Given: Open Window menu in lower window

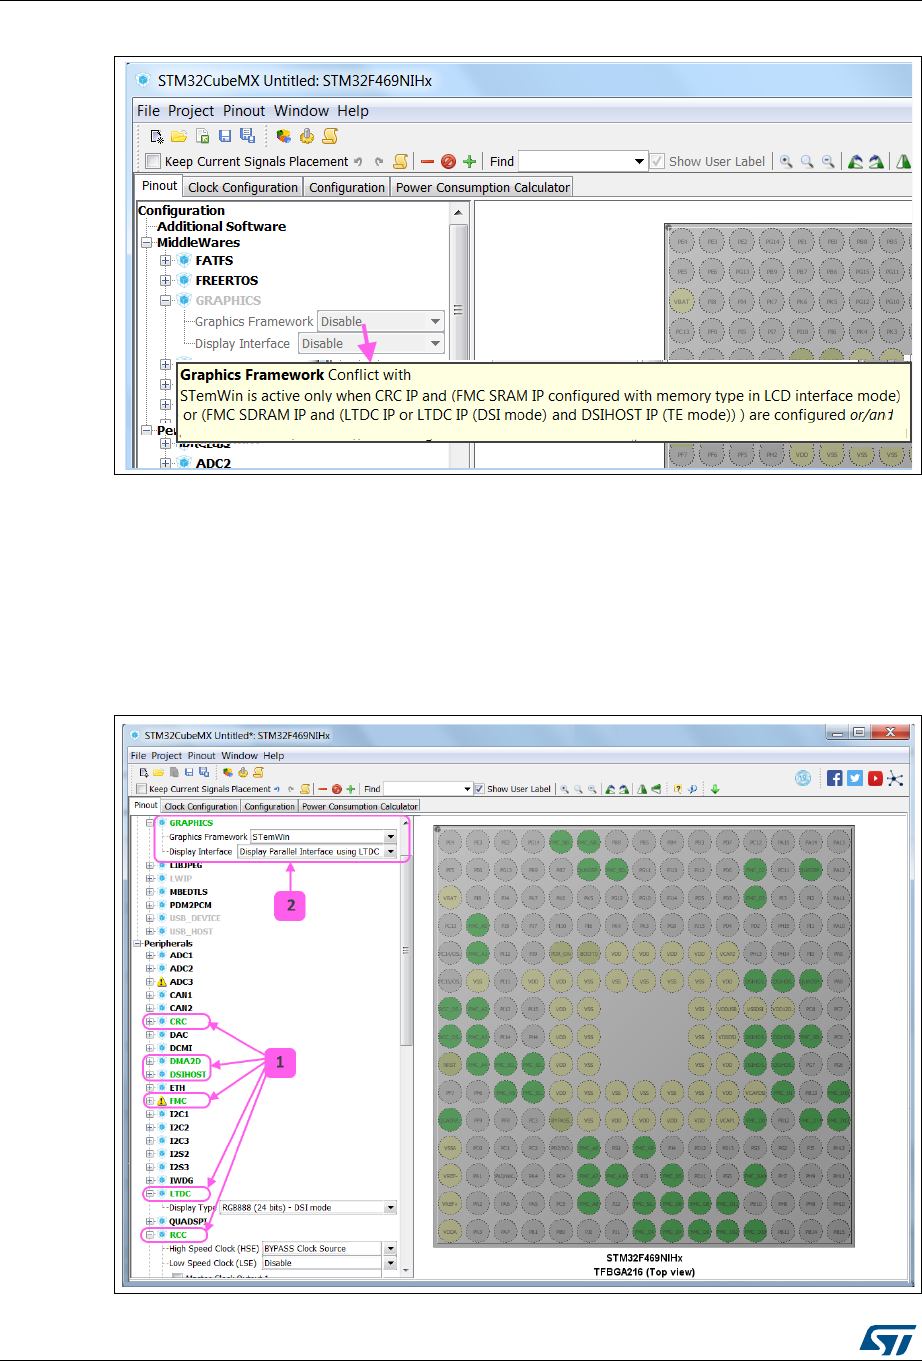Looking at the screenshot, I should pos(240,756).
